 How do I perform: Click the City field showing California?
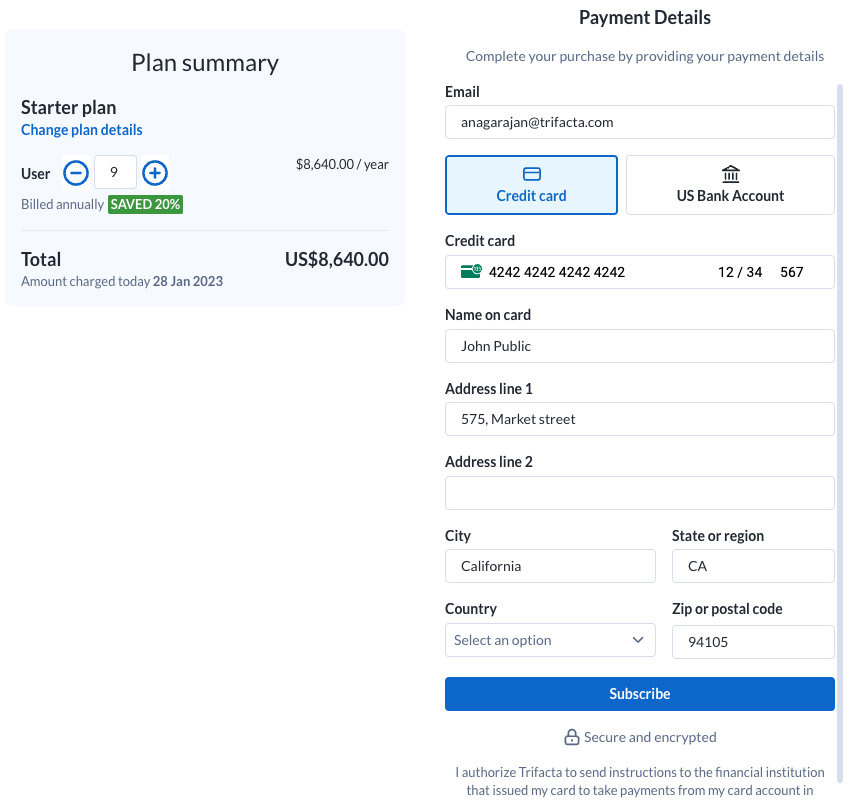550,566
